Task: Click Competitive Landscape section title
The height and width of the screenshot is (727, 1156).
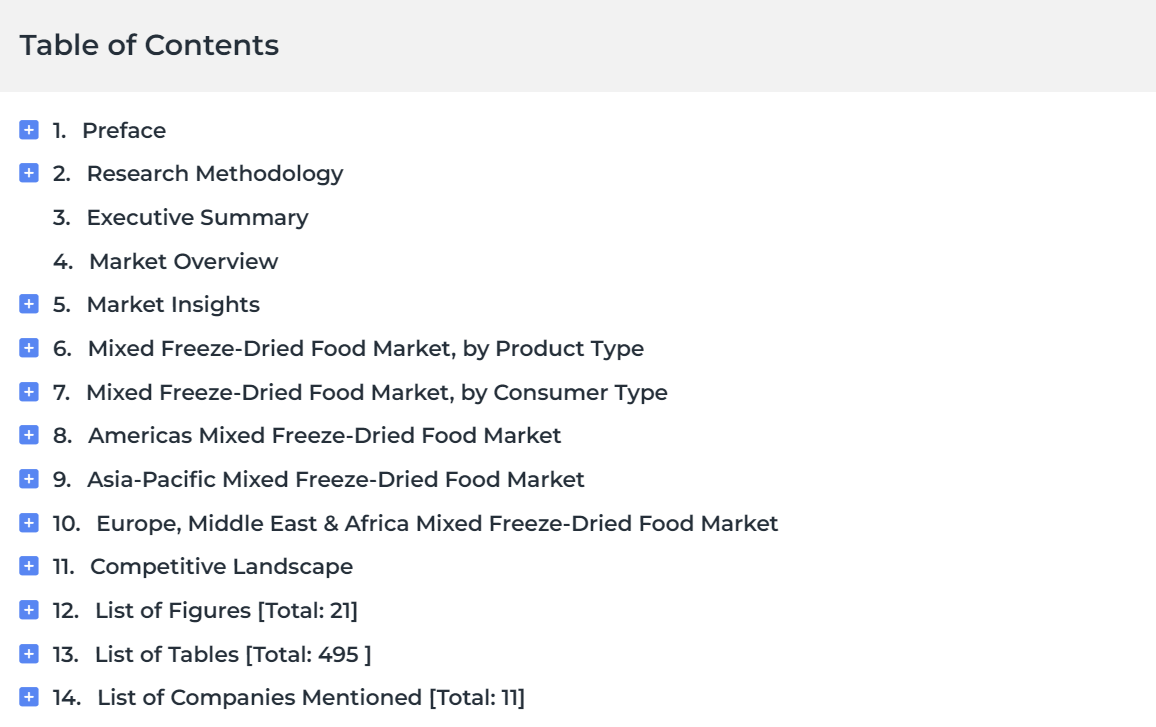Action: [221, 567]
